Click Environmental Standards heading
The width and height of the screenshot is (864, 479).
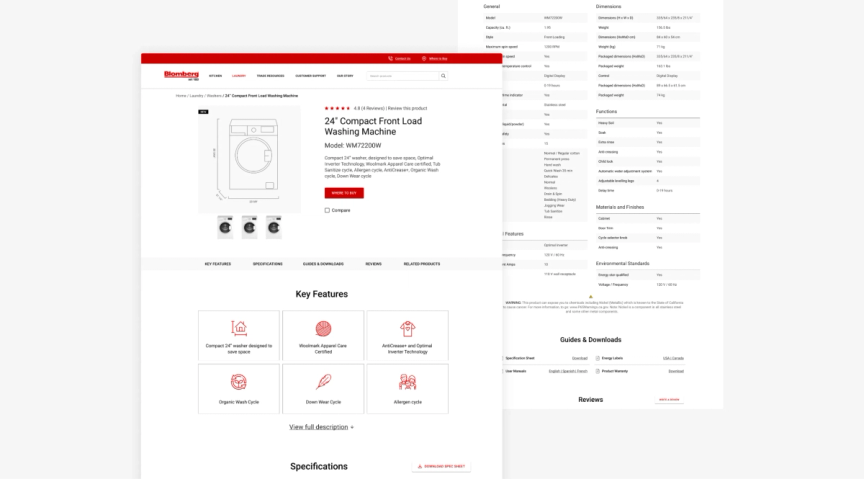623,263
